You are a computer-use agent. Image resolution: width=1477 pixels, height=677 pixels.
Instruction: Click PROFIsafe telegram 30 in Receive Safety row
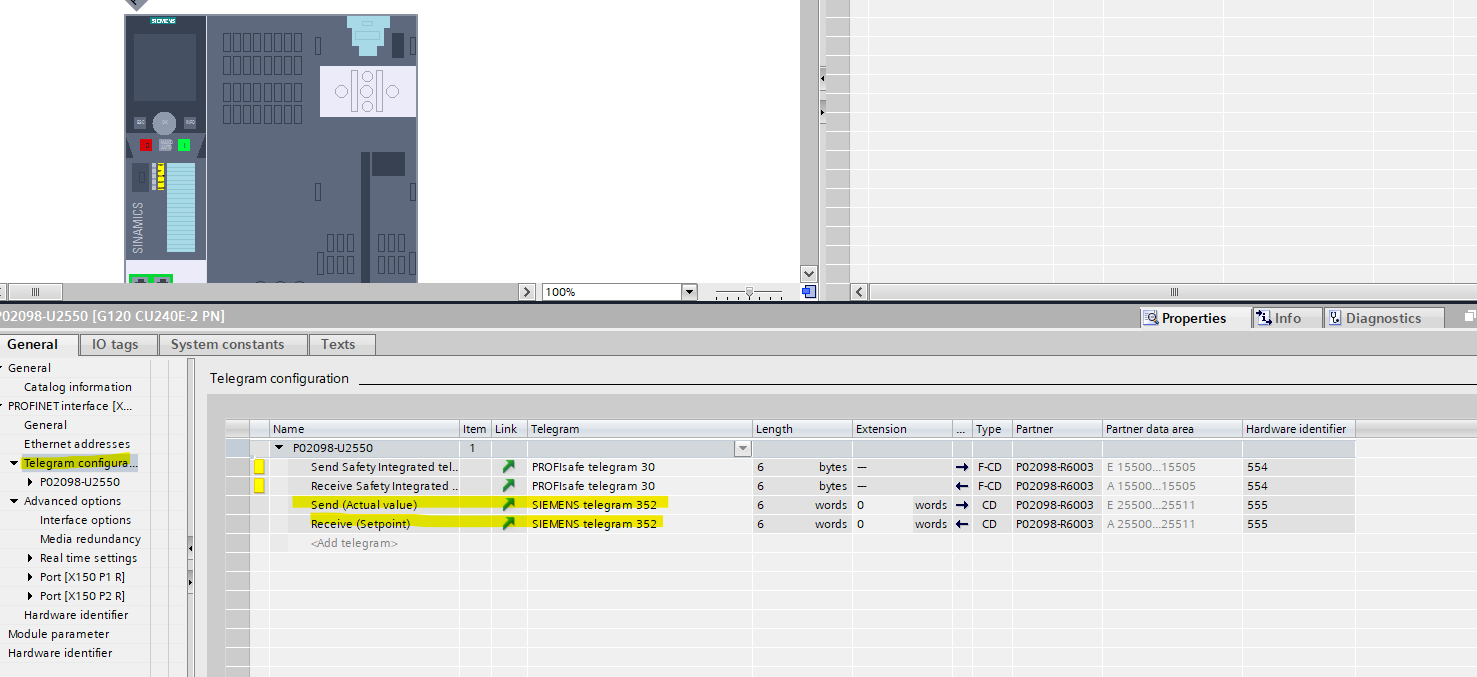coord(593,486)
